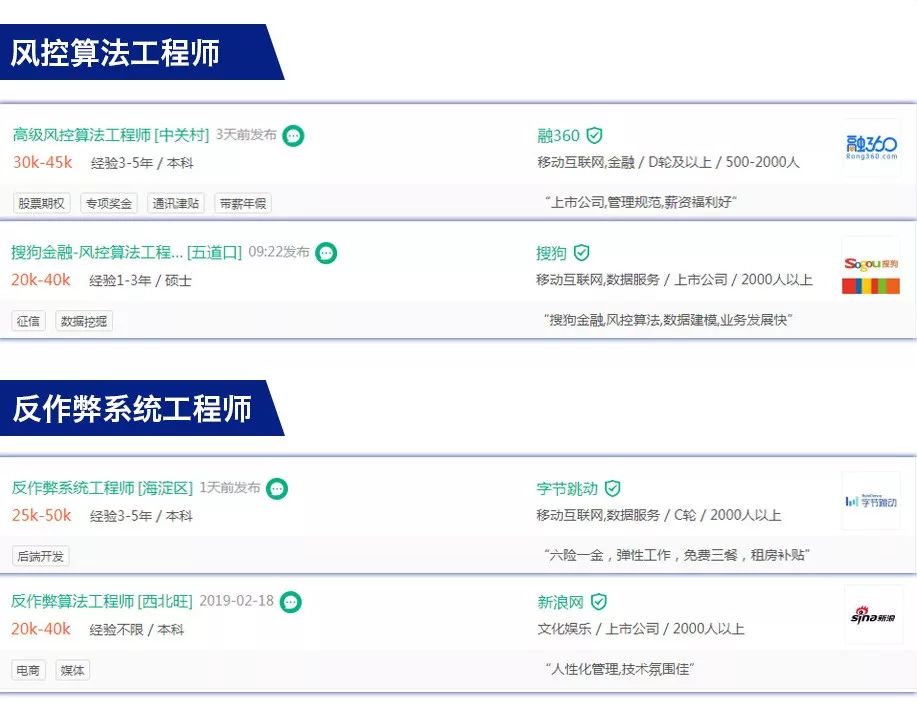The height and width of the screenshot is (714, 917).
Task: Click verified shield icon beside 字节跳动
Action: (612, 488)
